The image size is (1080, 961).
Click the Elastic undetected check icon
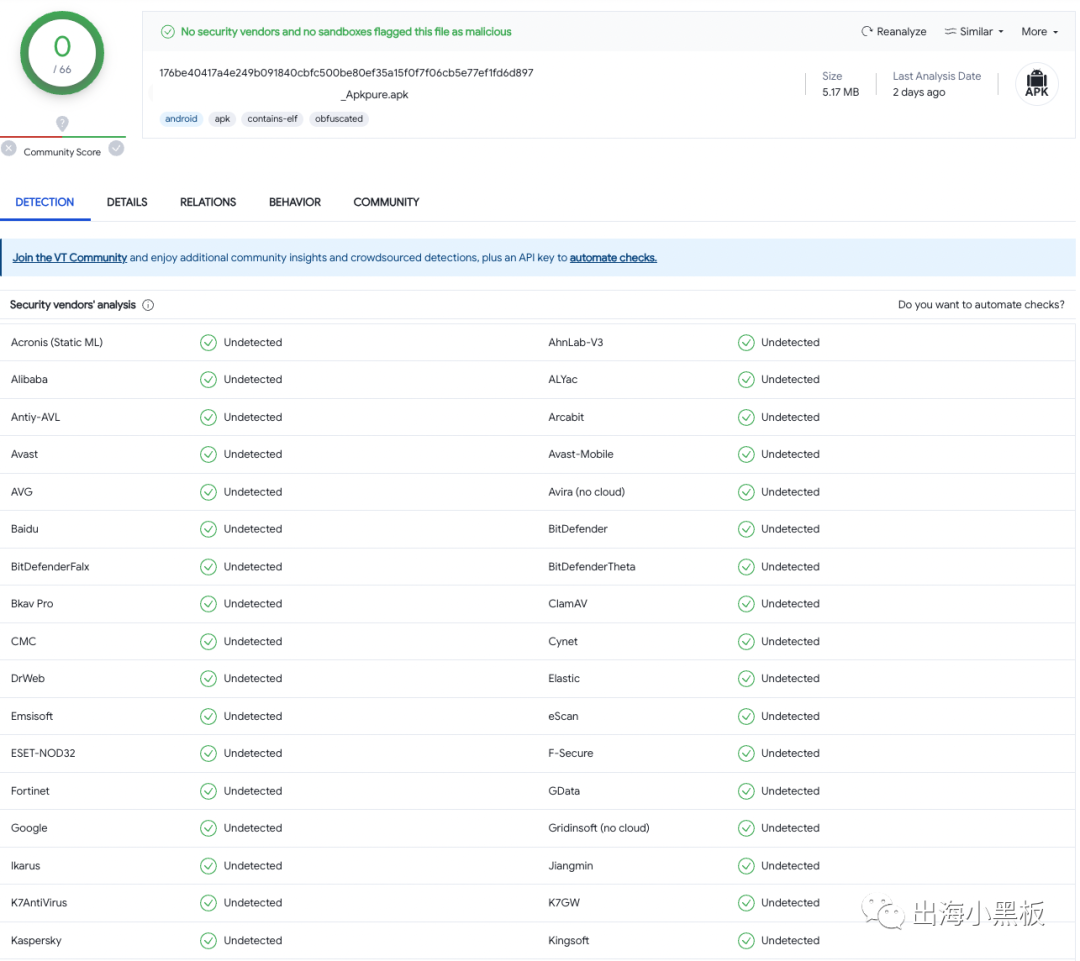[746, 679]
